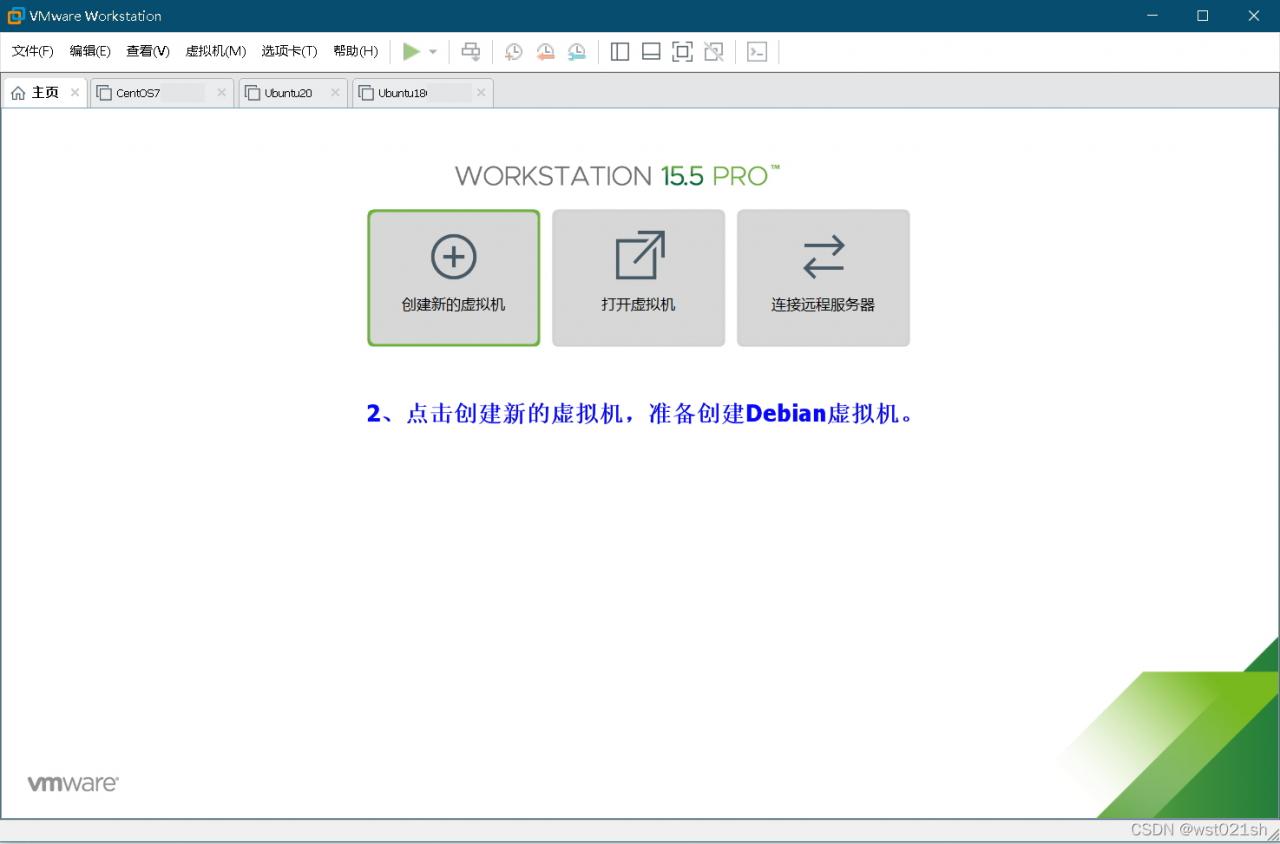
Task: Open the console view icon
Action: (757, 51)
